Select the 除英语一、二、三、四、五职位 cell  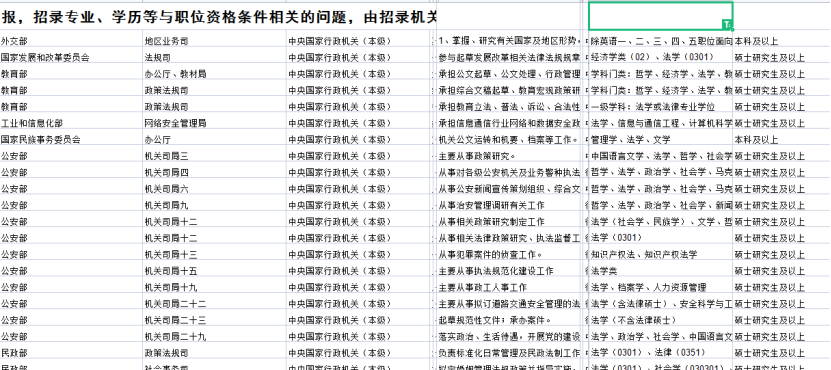(661, 41)
